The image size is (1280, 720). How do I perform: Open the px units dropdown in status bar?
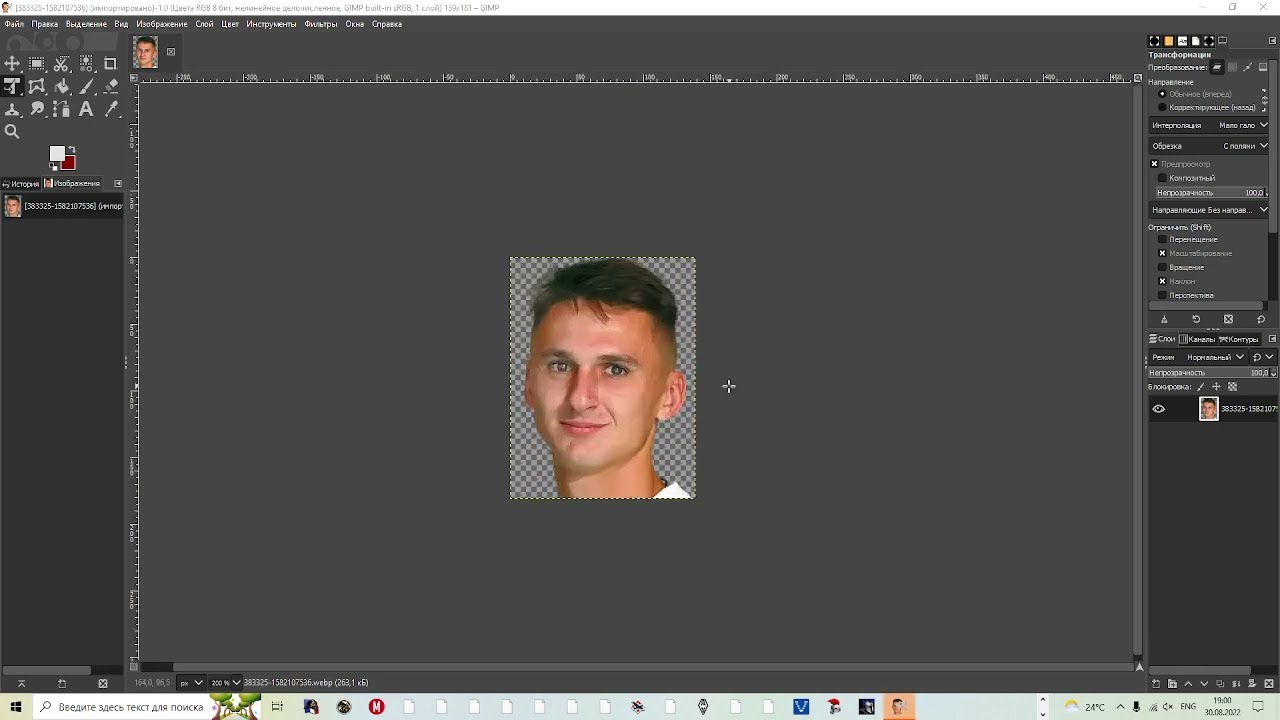190,683
